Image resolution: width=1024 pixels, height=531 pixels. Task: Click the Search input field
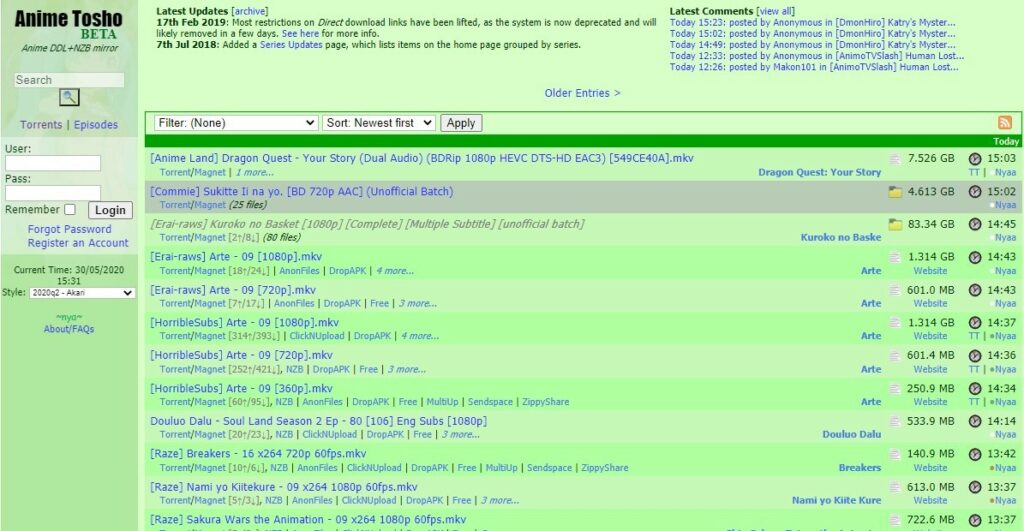click(69, 80)
